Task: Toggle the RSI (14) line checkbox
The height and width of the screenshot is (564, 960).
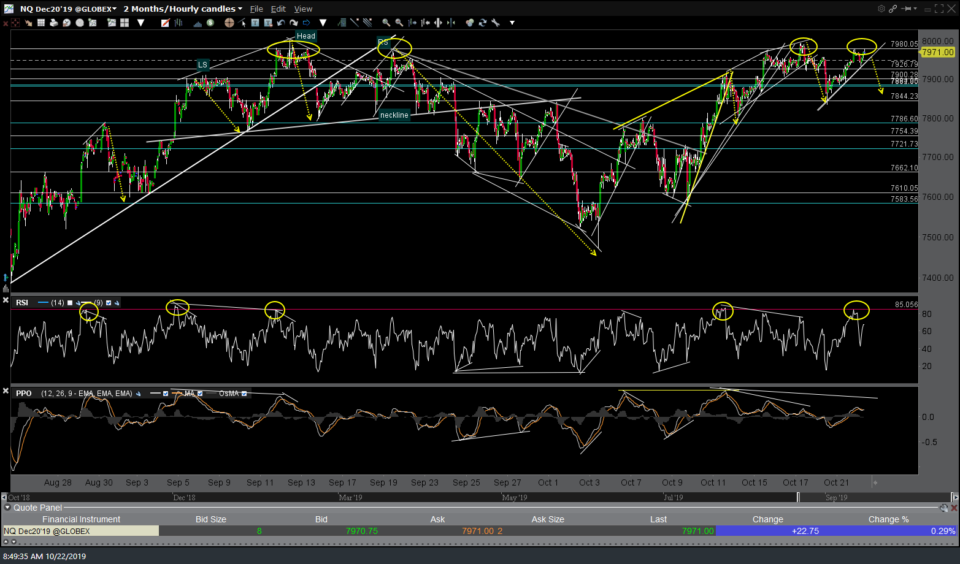Action: click(x=70, y=303)
